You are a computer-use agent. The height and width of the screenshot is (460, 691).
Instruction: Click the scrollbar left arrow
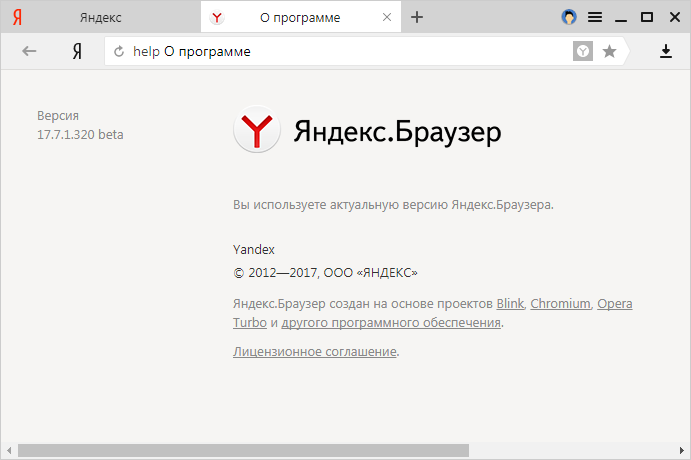point(9,451)
